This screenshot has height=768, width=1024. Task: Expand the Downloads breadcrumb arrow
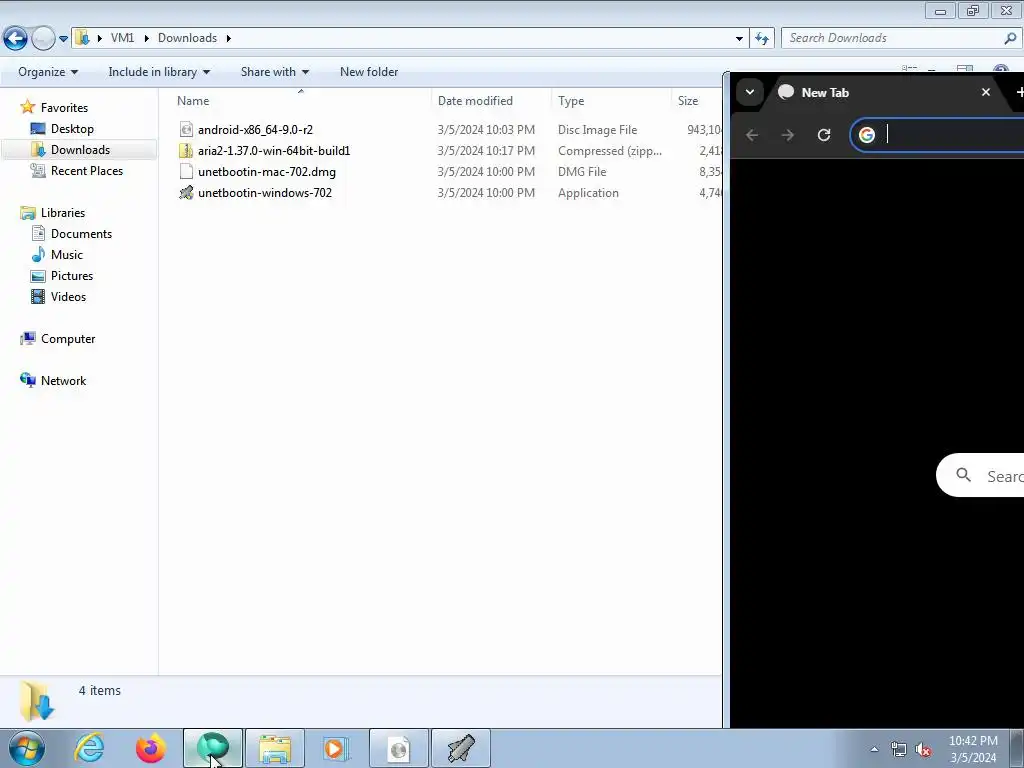[229, 39]
